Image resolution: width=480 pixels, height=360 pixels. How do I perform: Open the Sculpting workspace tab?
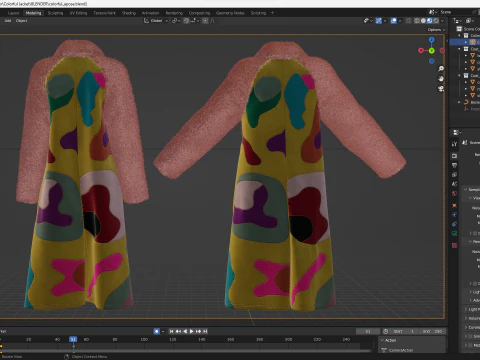55,13
